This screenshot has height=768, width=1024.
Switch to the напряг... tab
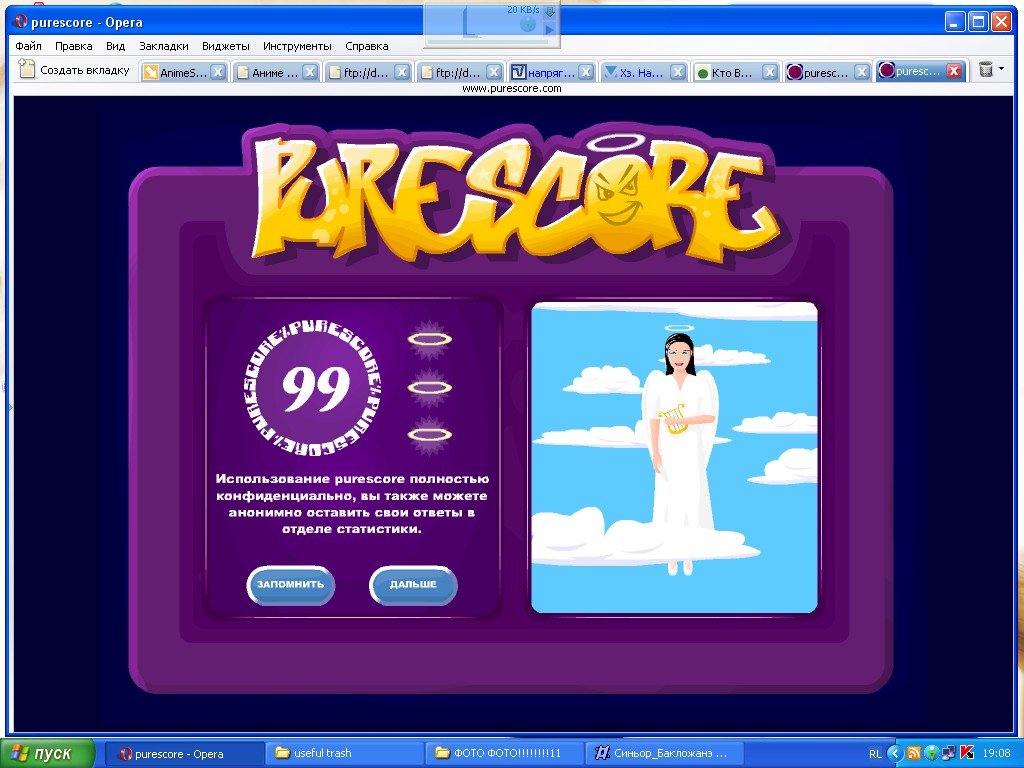pos(545,72)
